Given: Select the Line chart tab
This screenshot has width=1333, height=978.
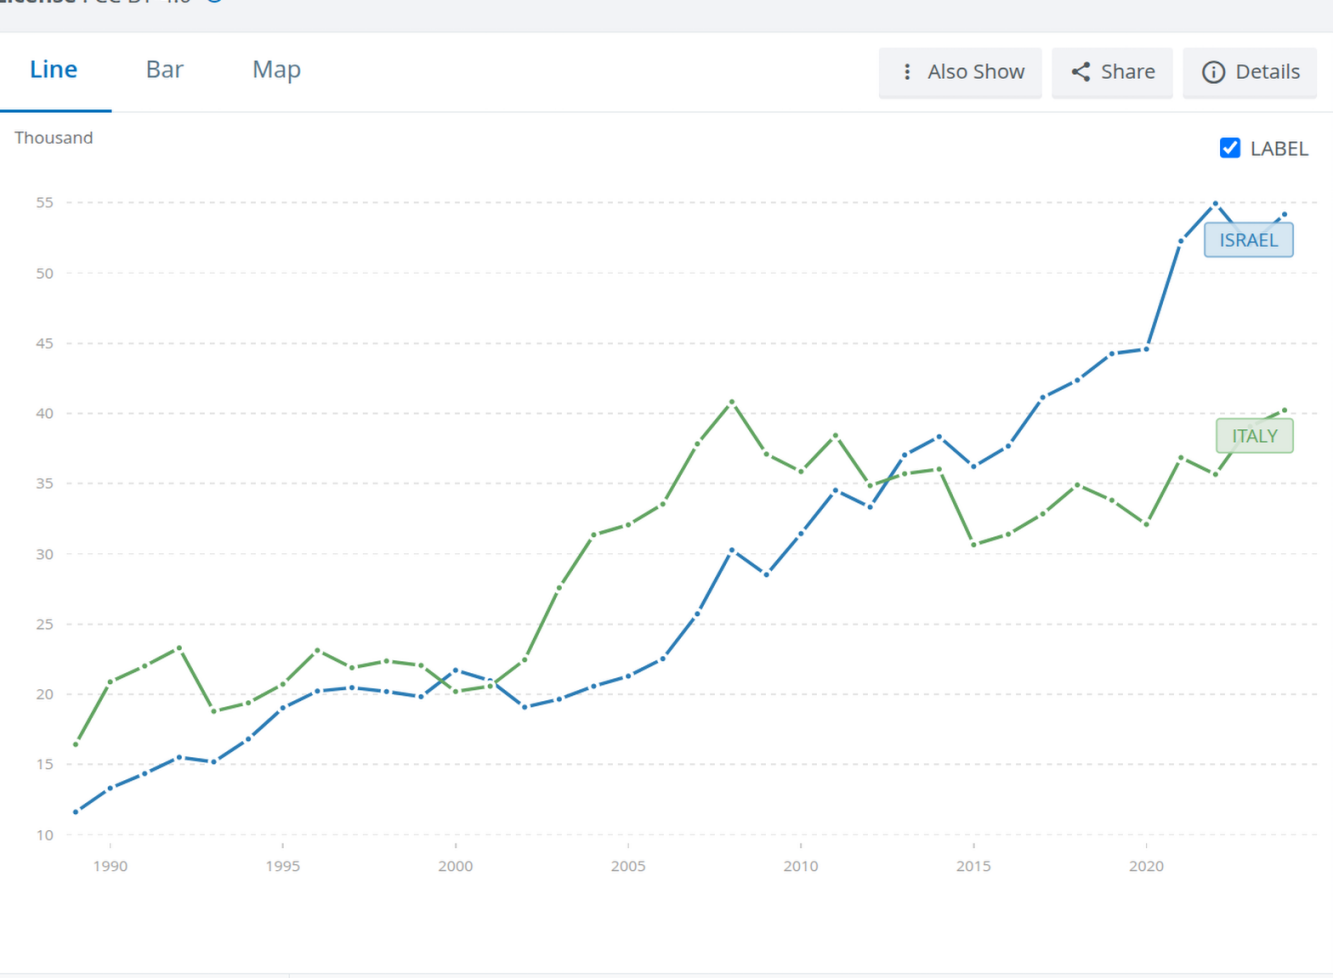Looking at the screenshot, I should 54,70.
